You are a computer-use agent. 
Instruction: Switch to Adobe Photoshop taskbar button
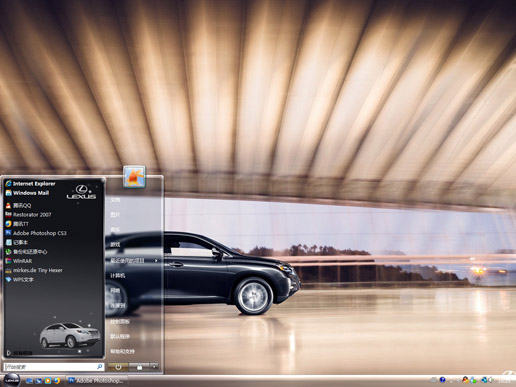(95, 380)
